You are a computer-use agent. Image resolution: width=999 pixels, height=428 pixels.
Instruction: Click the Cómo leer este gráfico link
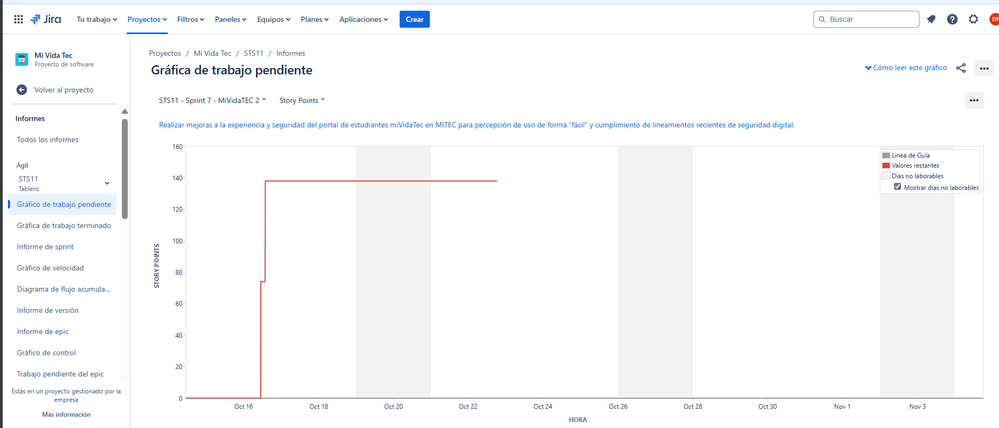point(906,68)
